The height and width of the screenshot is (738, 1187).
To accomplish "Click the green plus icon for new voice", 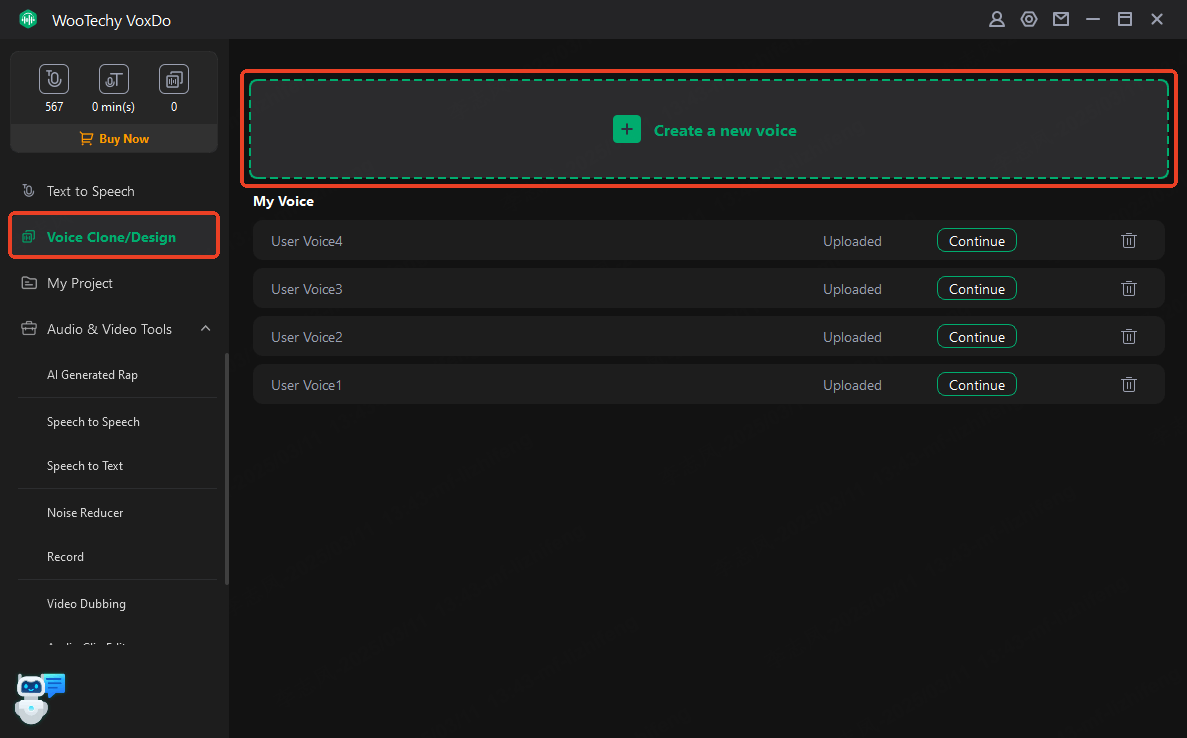I will coord(627,130).
